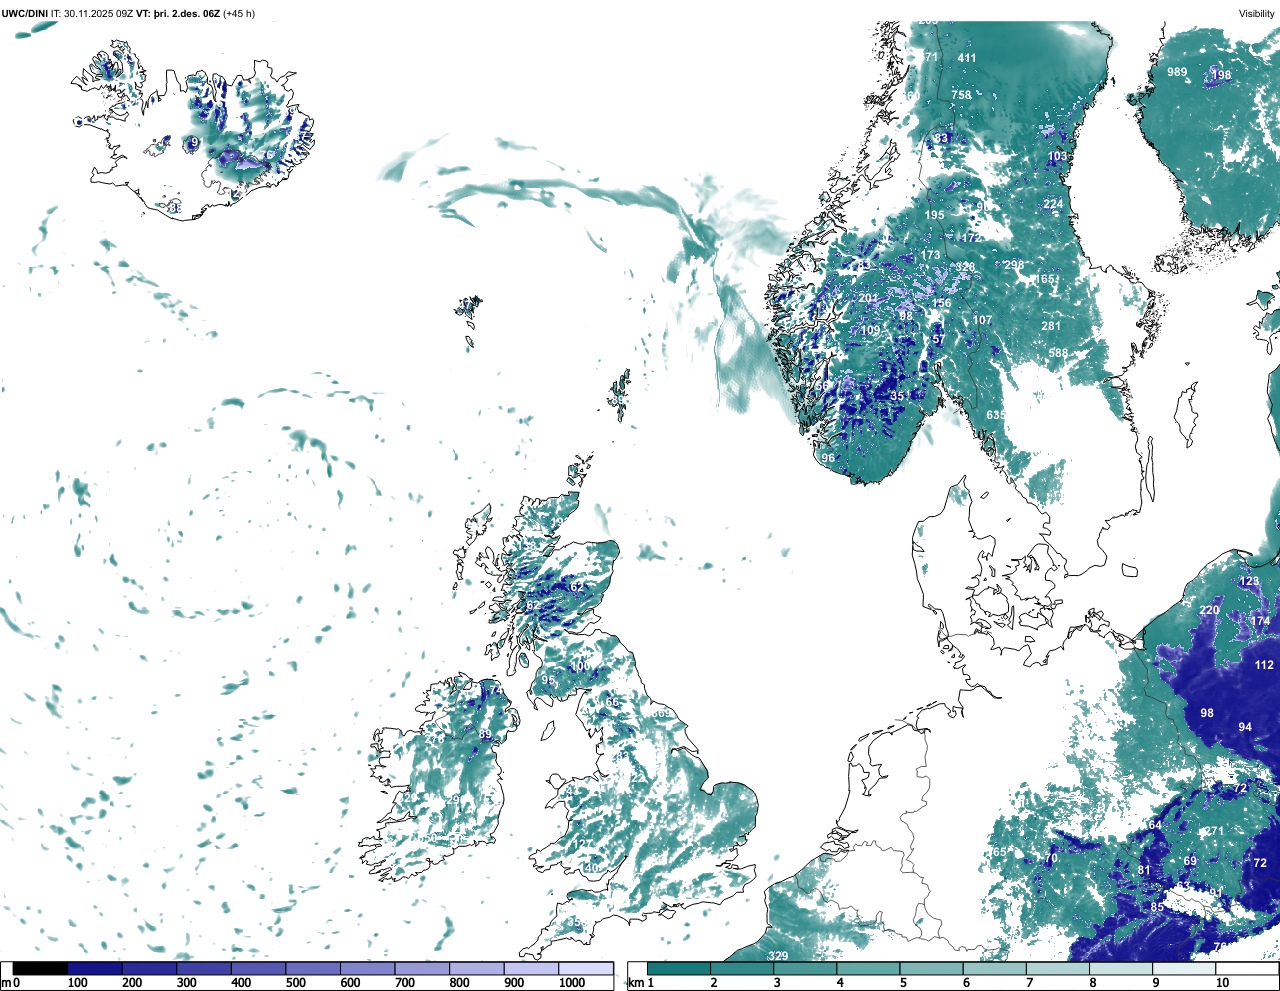This screenshot has height=991, width=1280.
Task: Click the '109' value in western Norway
Action: [870, 331]
